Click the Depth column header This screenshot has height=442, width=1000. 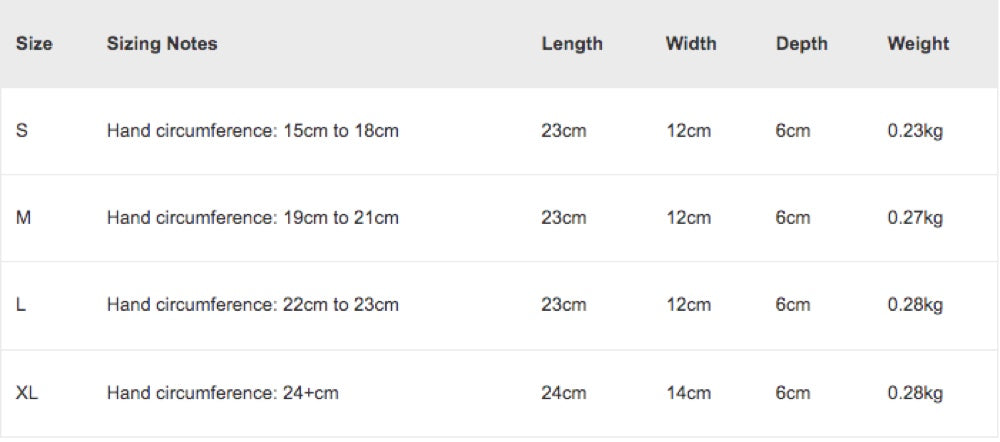click(801, 44)
